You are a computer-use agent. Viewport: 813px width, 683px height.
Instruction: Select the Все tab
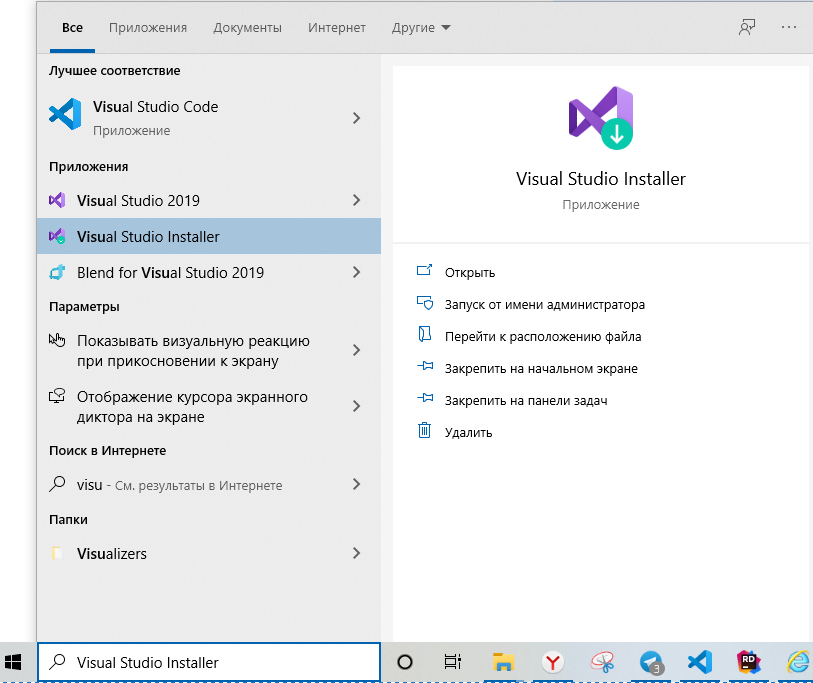[x=72, y=27]
